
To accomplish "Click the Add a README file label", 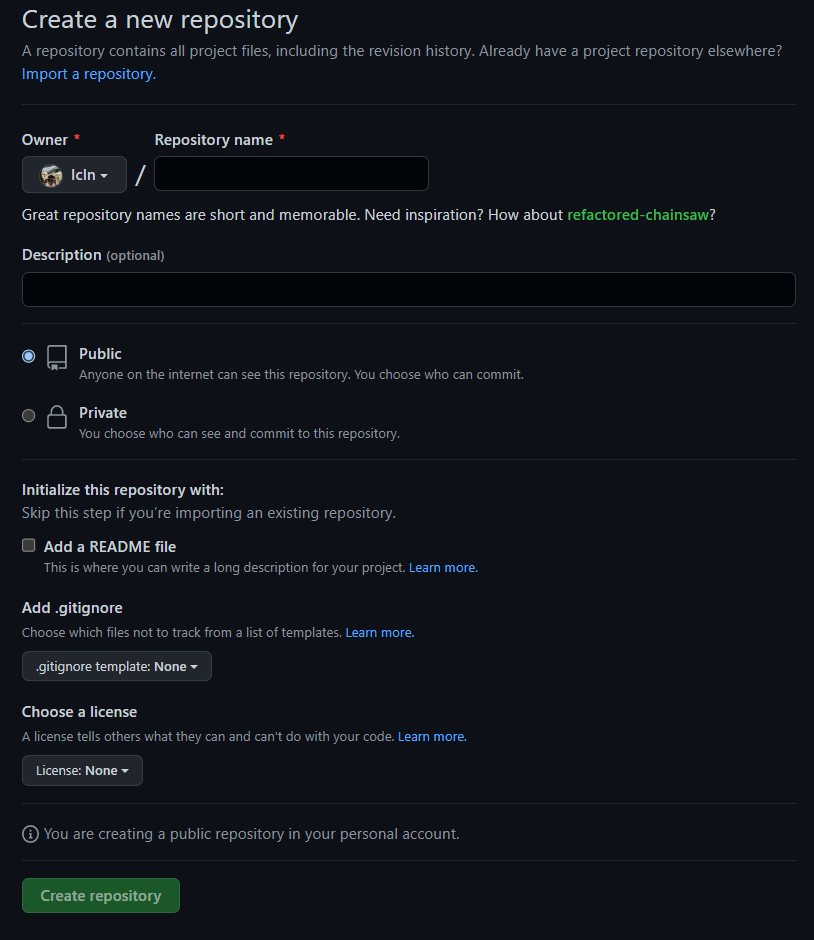I will 110,547.
